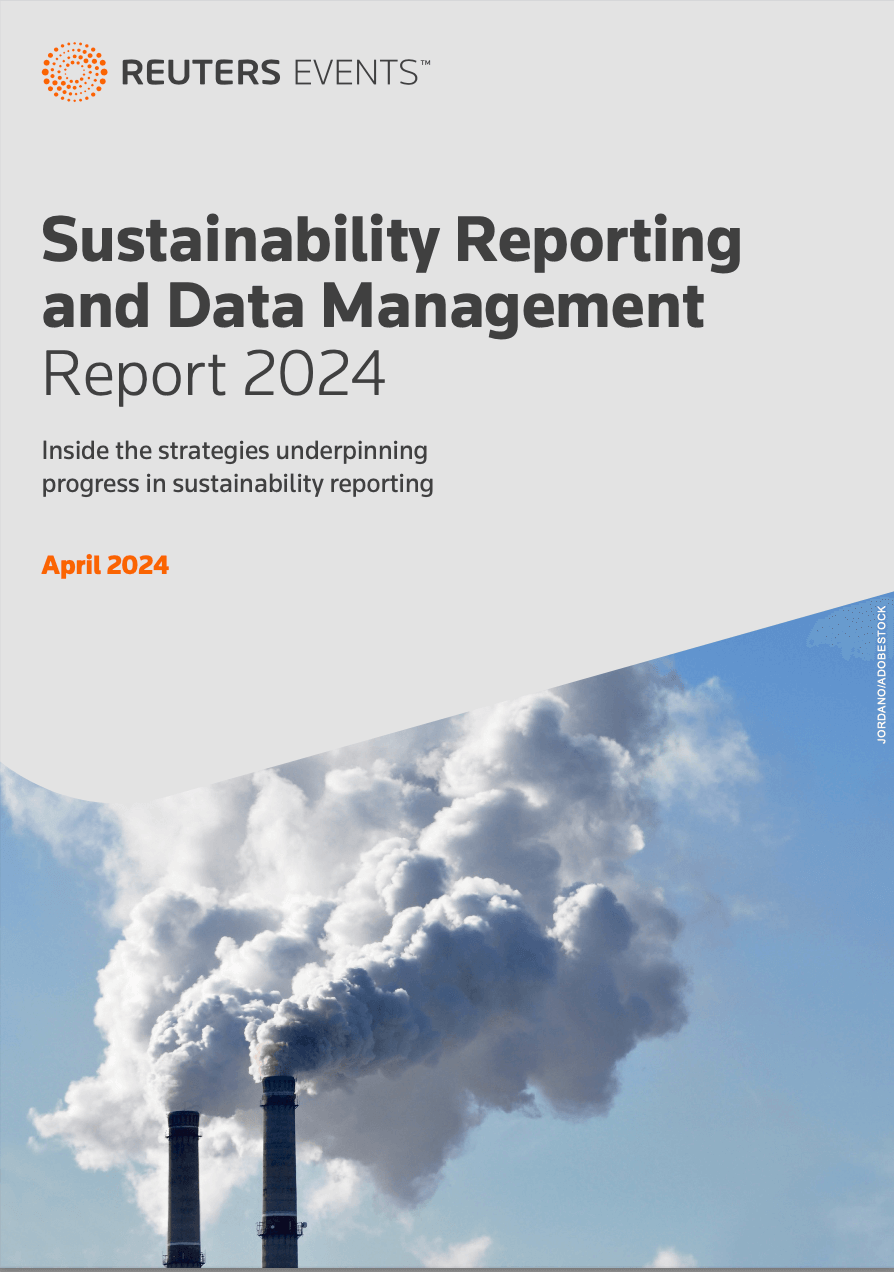Select the trademark symbol beside EVENTS
Image resolution: width=894 pixels, height=1272 pixels.
pos(427,62)
